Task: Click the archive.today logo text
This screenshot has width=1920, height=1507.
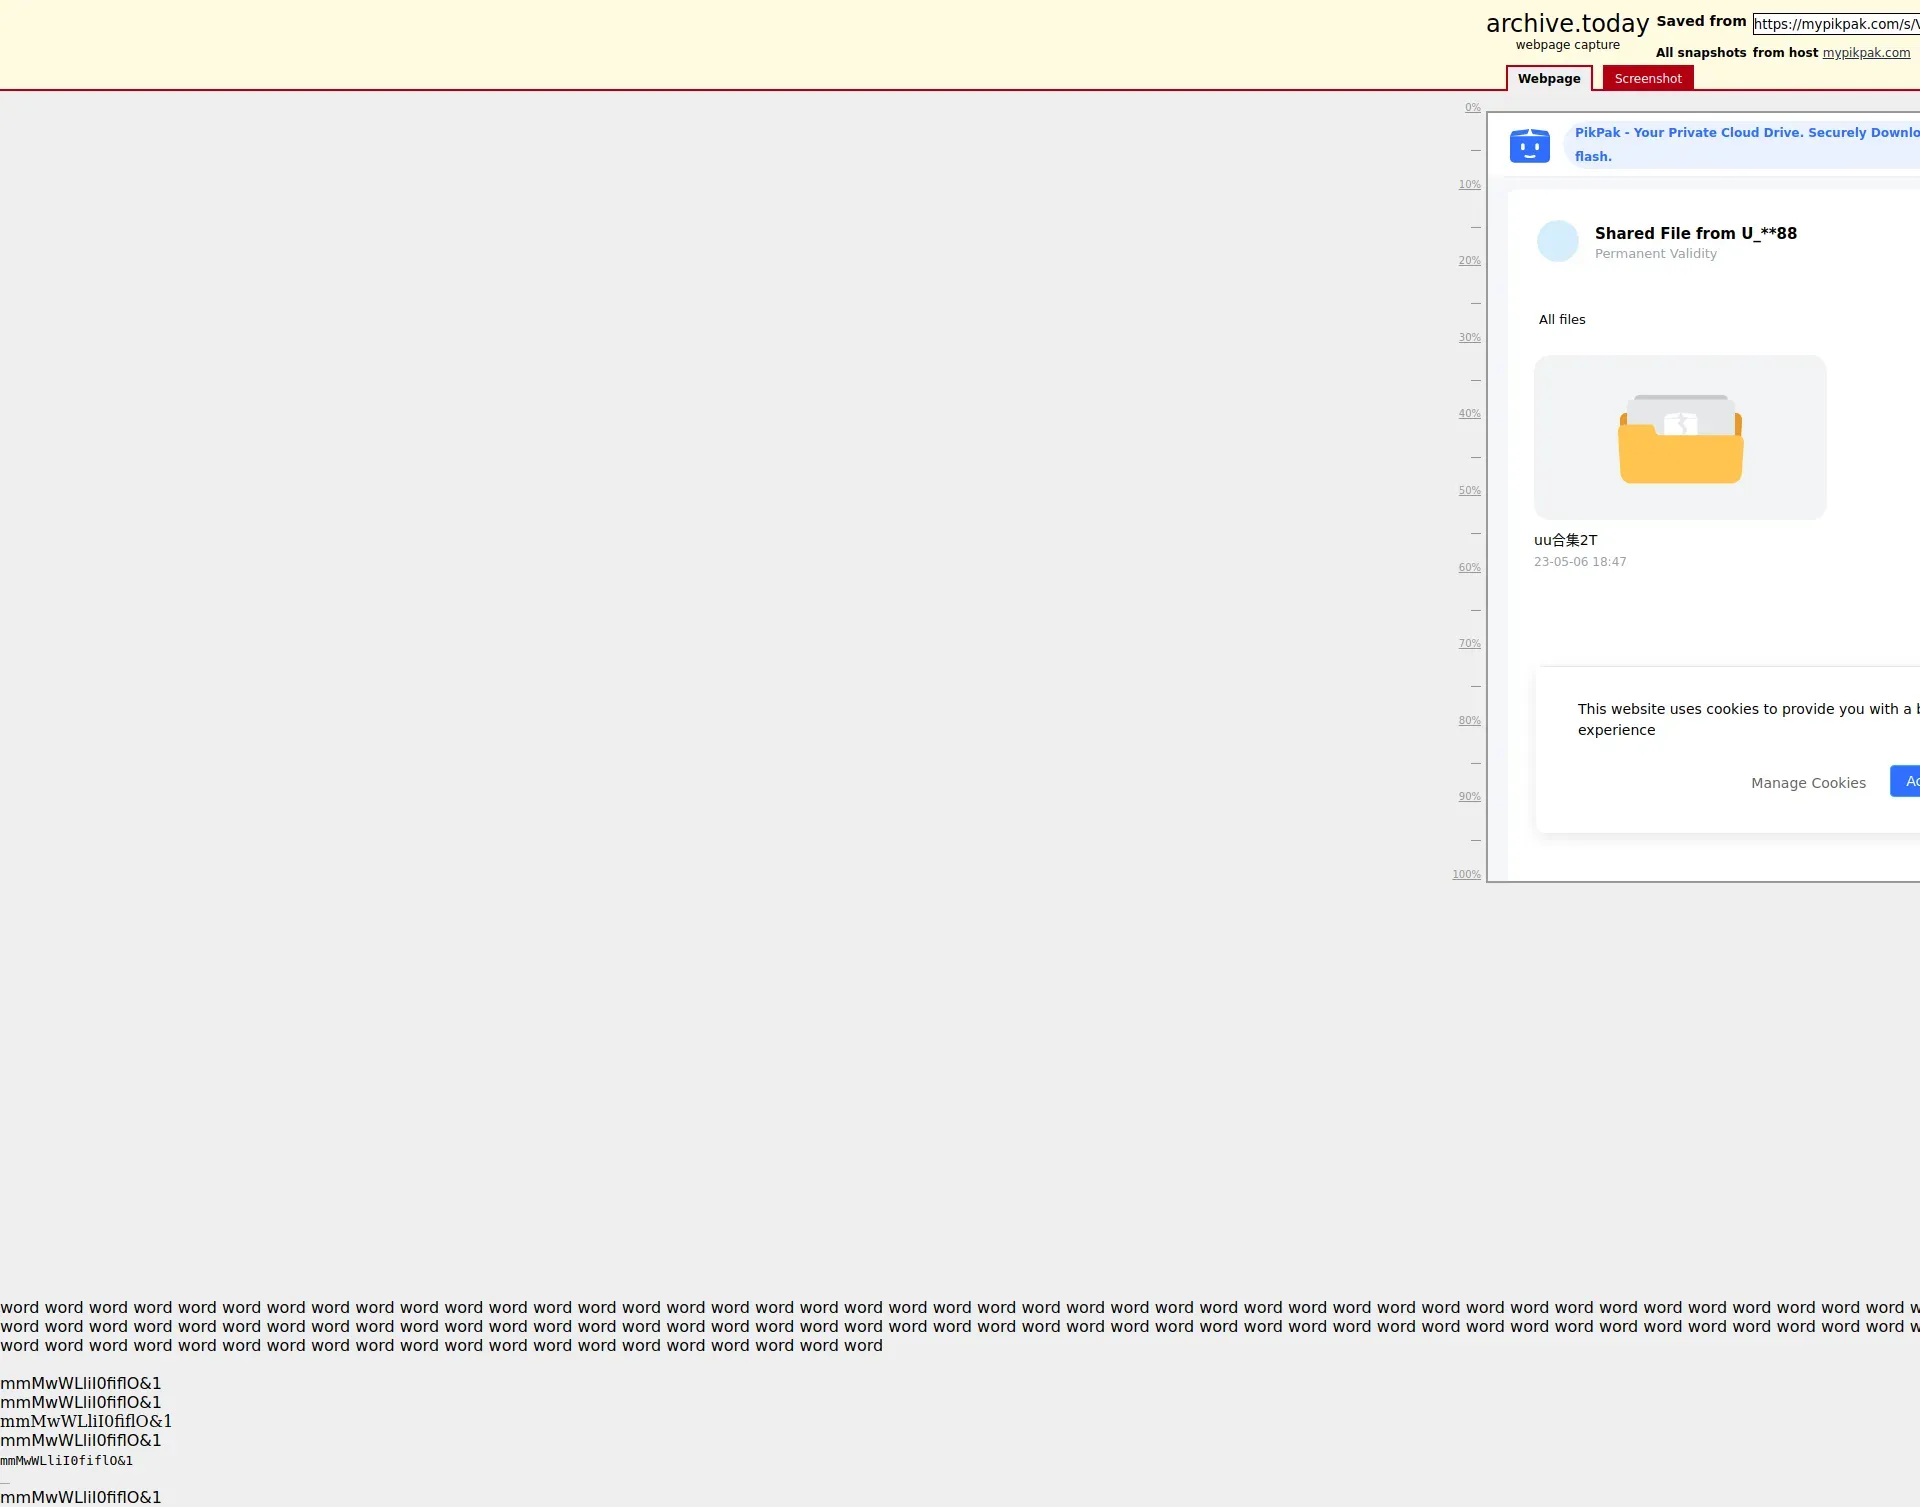Action: [x=1567, y=24]
